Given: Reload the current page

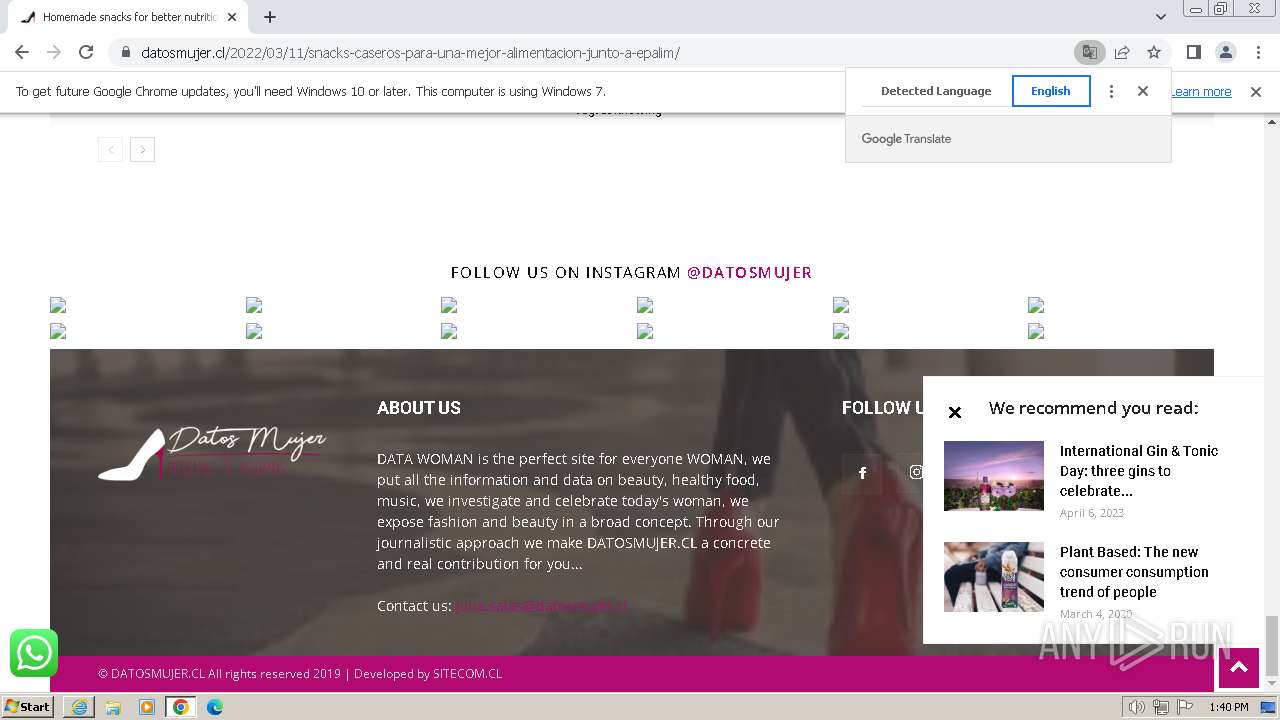Looking at the screenshot, I should [x=86, y=52].
